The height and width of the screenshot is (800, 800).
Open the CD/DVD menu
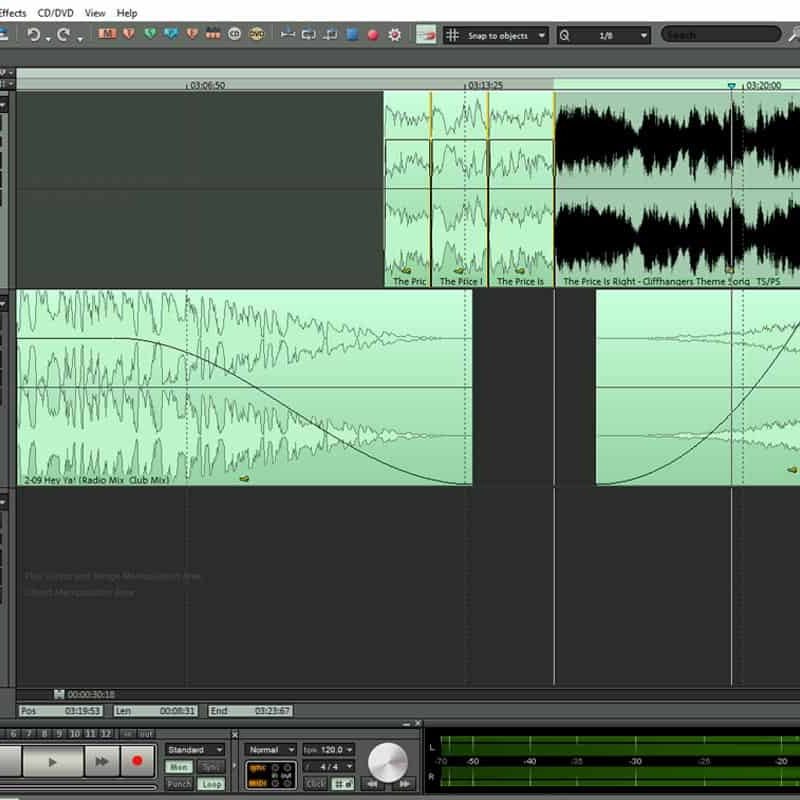(54, 12)
